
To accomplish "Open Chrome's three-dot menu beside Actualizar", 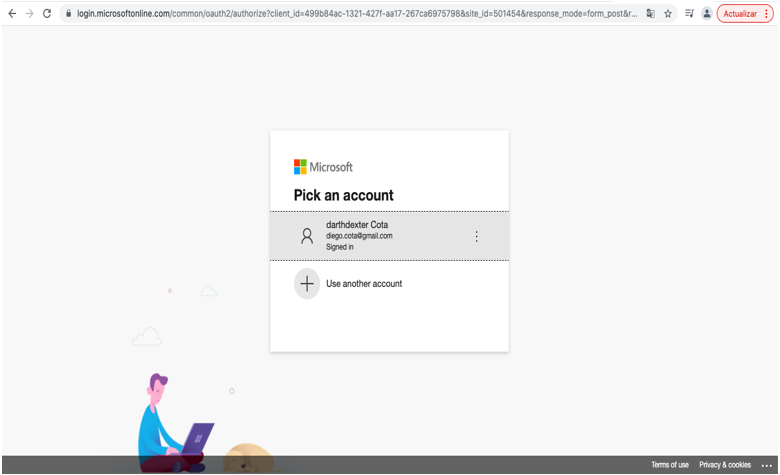I will point(766,14).
